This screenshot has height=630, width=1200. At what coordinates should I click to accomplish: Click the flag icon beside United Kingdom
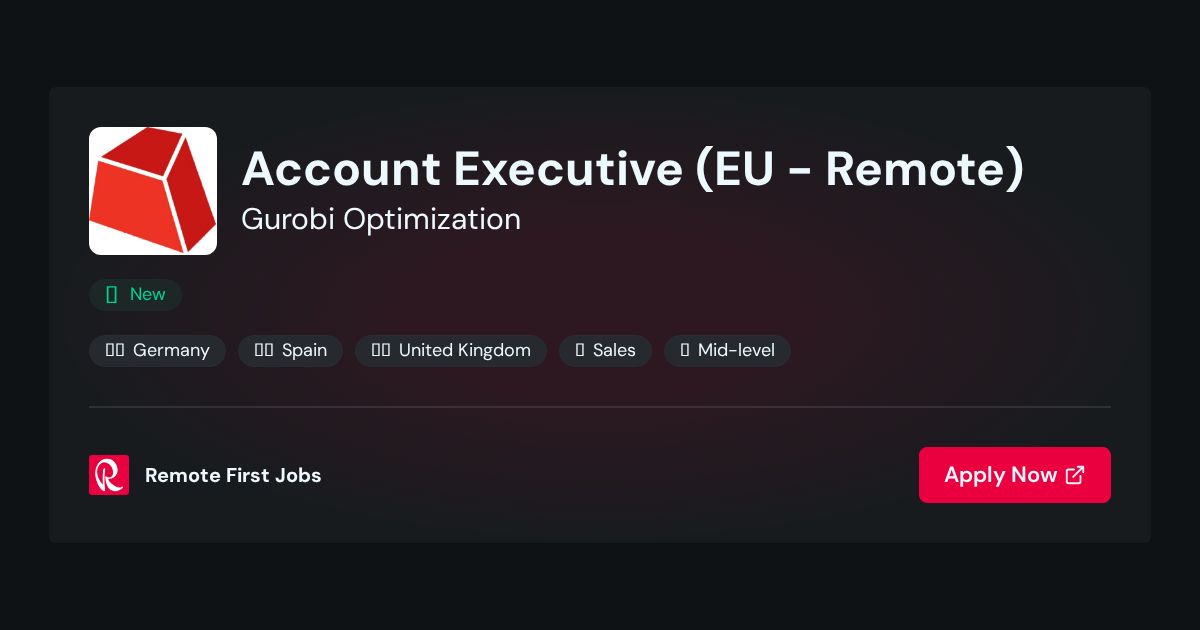(381, 350)
